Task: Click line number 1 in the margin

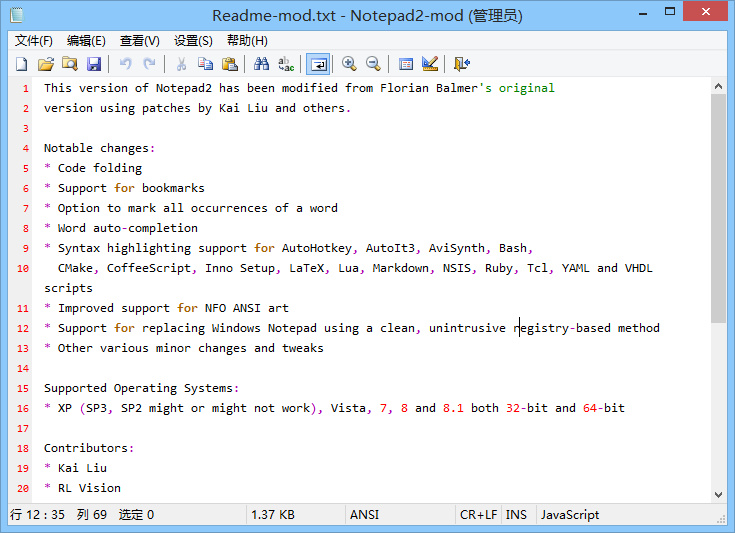Action: coord(26,89)
